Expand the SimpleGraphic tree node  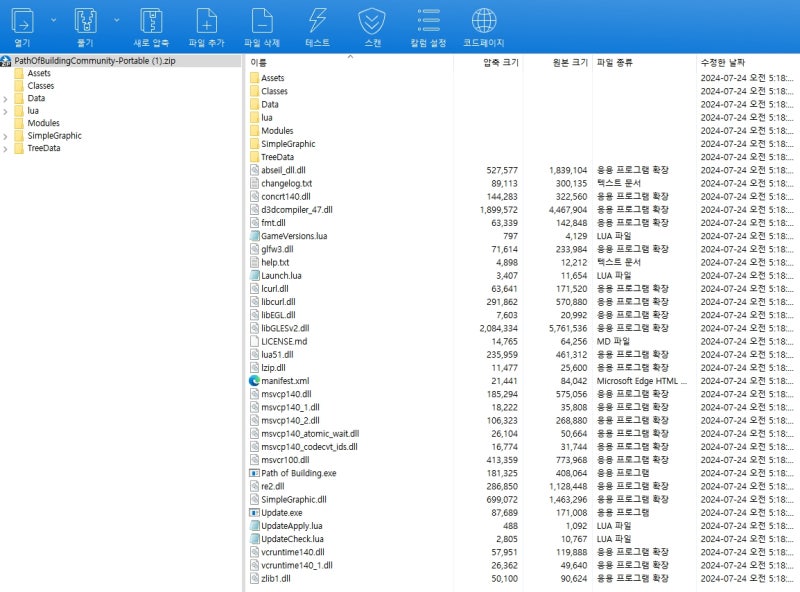6,136
